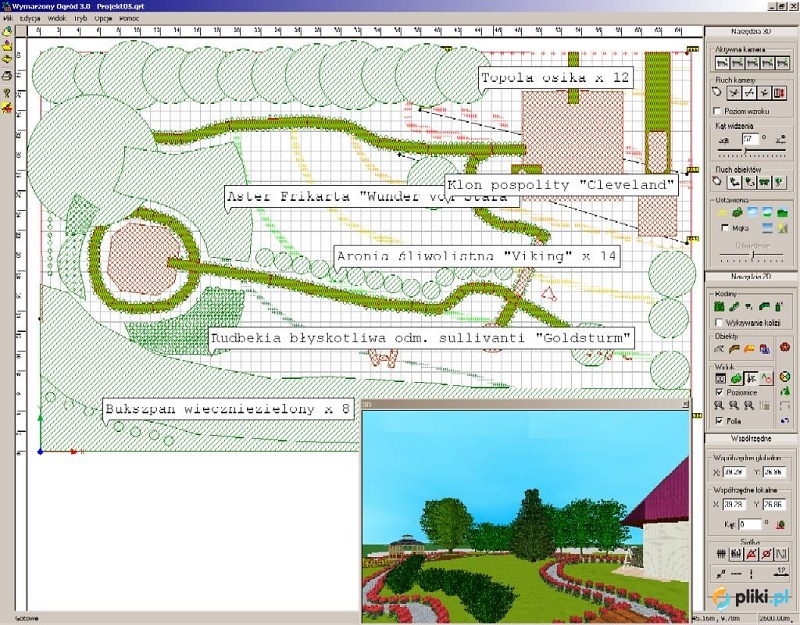This screenshot has height=625, width=800.
Task: Click the red-arrow Ruch kamery button
Action: [779, 93]
